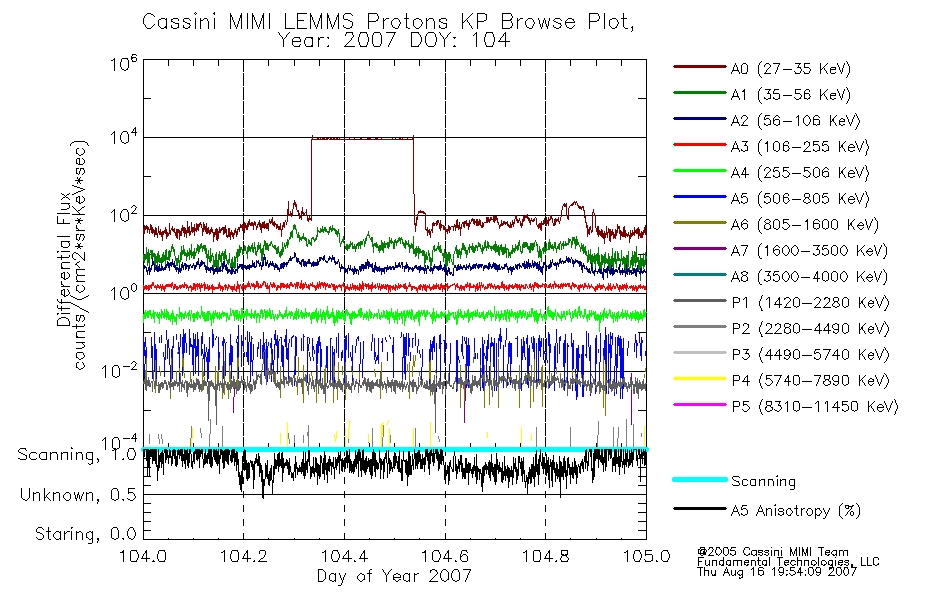
Task: Select the A8 (3500-4000 KeV) legend label
Action: tap(809, 277)
